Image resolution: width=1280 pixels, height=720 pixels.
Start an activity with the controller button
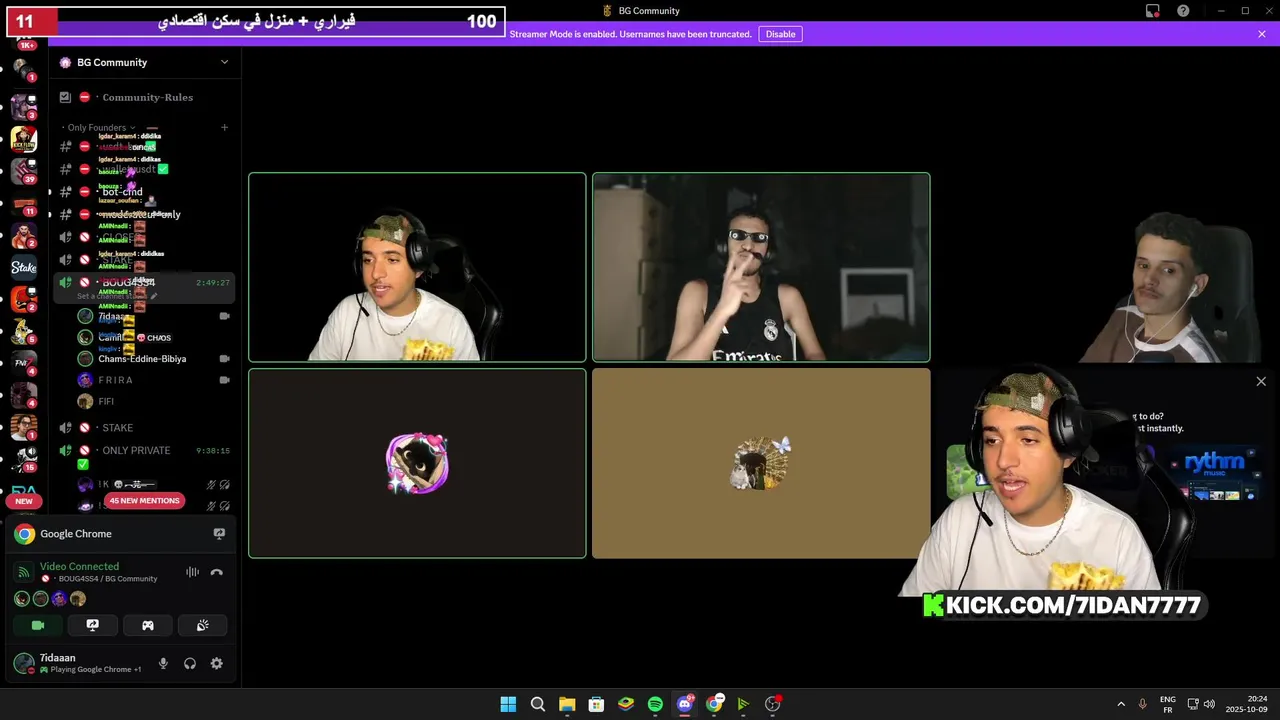147,625
